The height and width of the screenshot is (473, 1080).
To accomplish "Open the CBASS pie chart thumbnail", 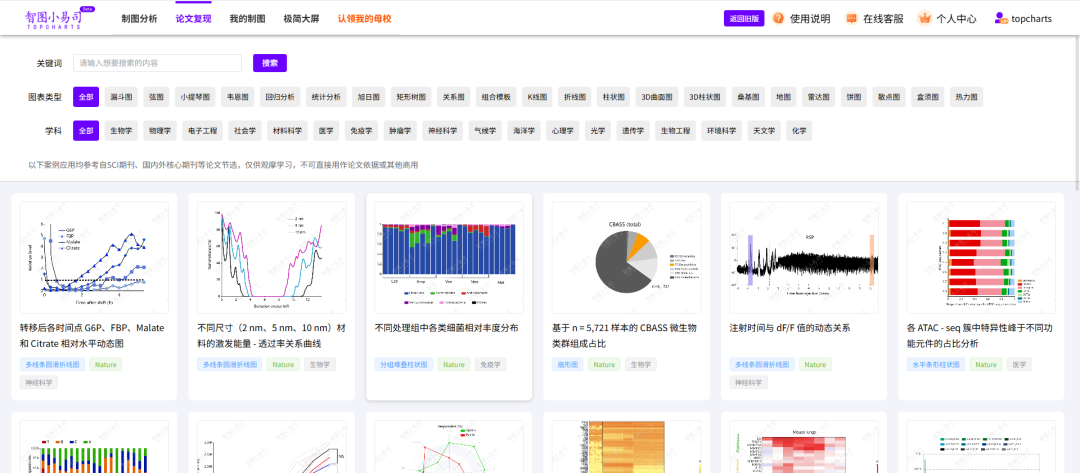I will (627, 257).
